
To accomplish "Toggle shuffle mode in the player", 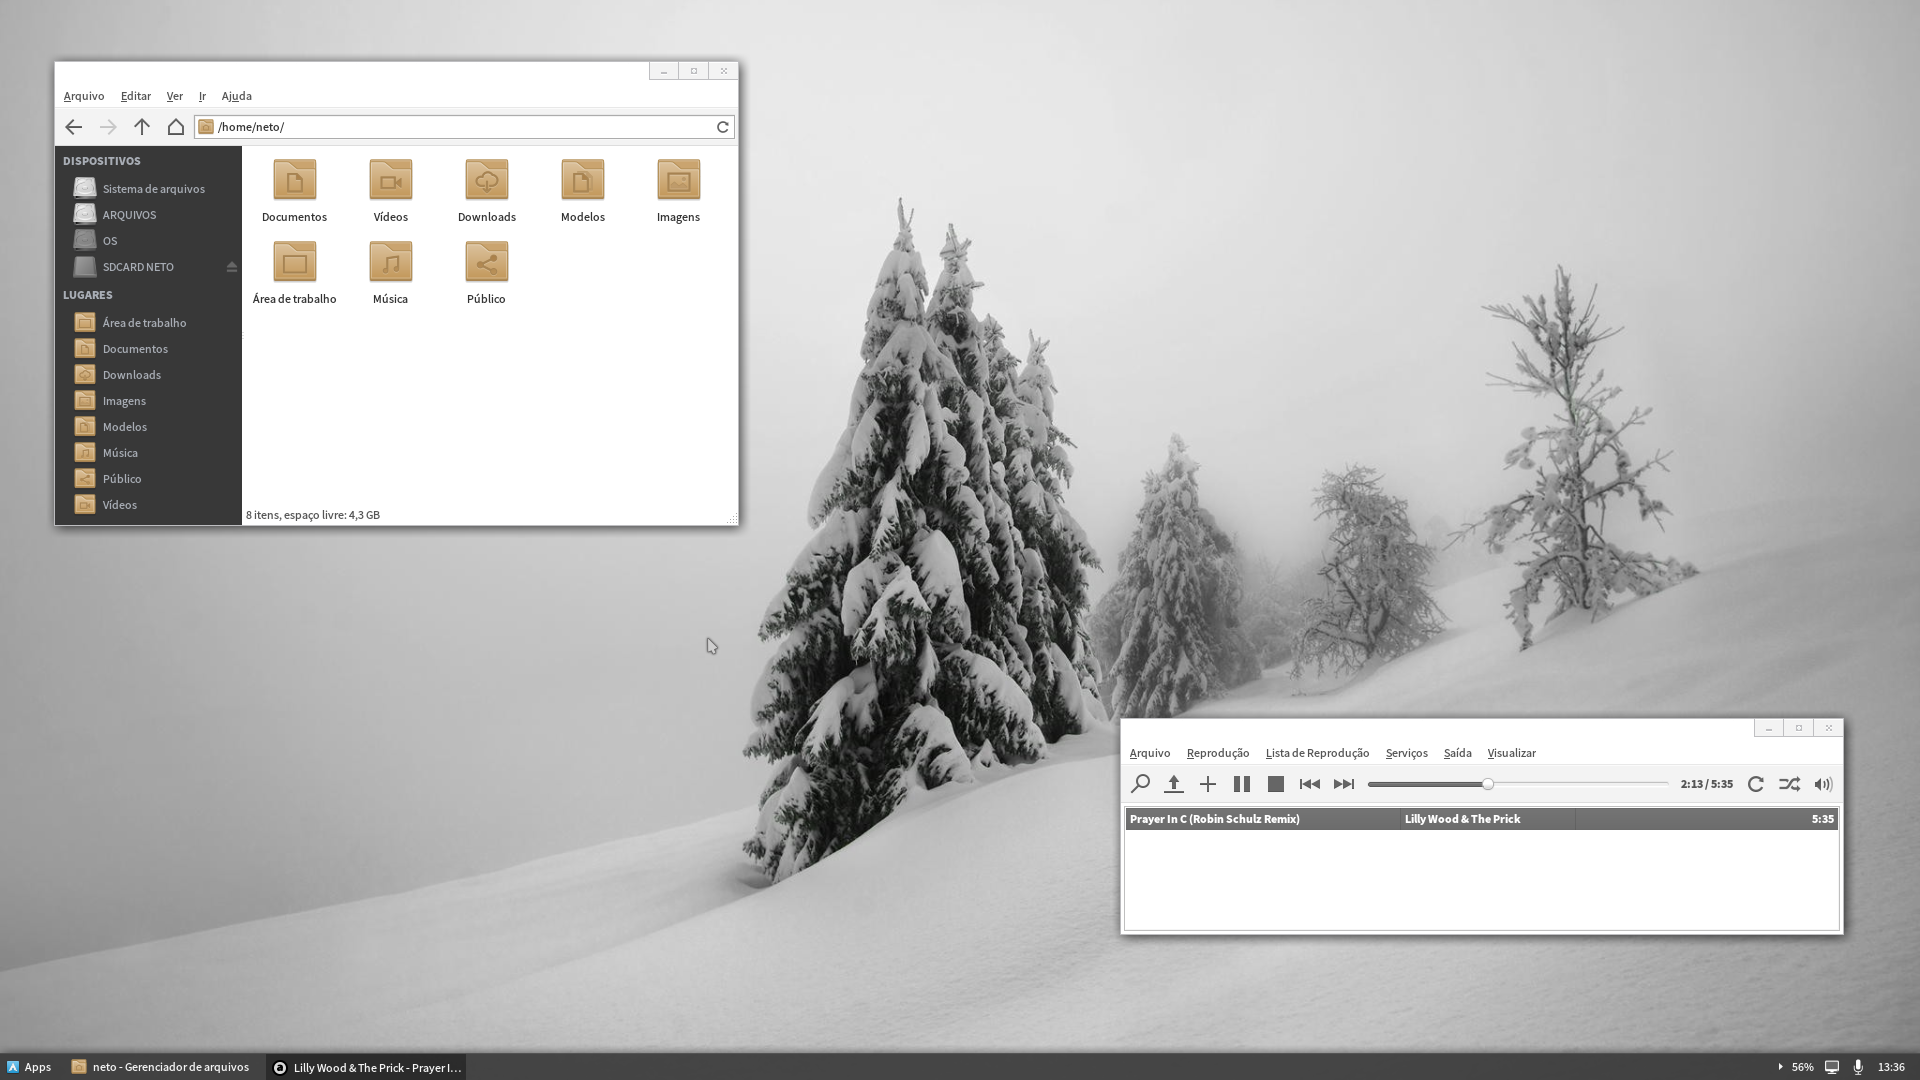I will (1790, 784).
